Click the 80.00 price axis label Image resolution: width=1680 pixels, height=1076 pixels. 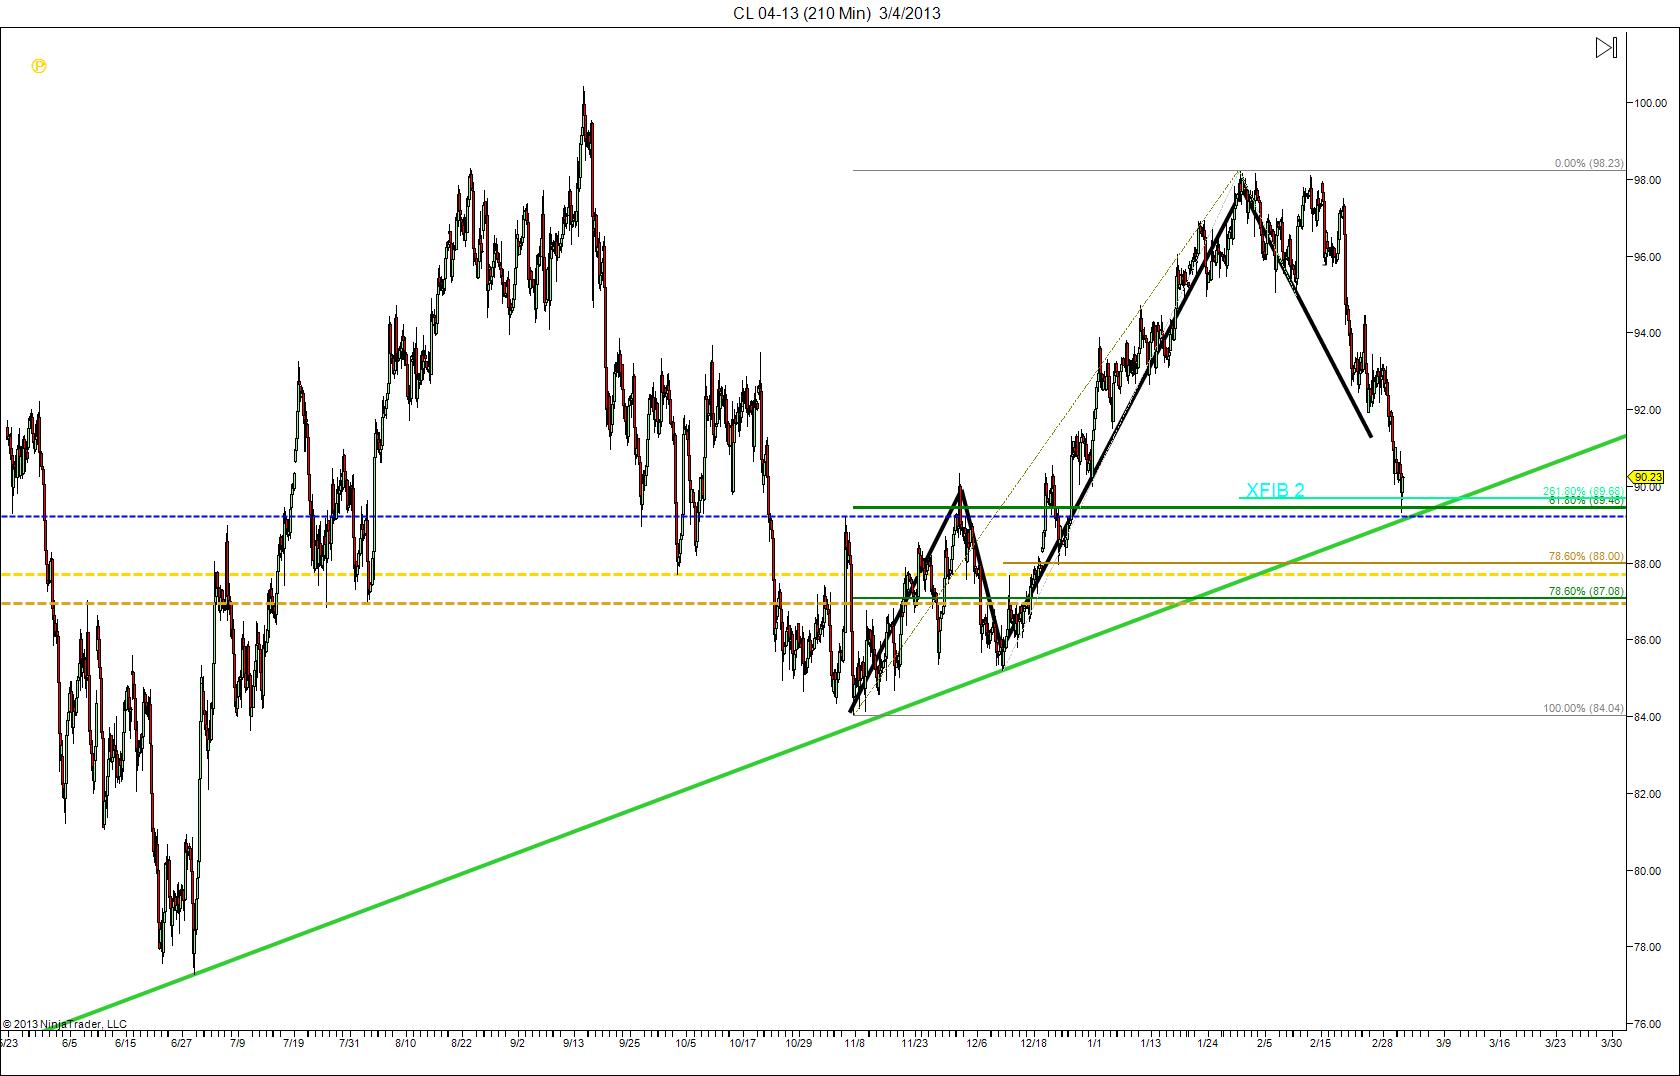[x=1647, y=871]
